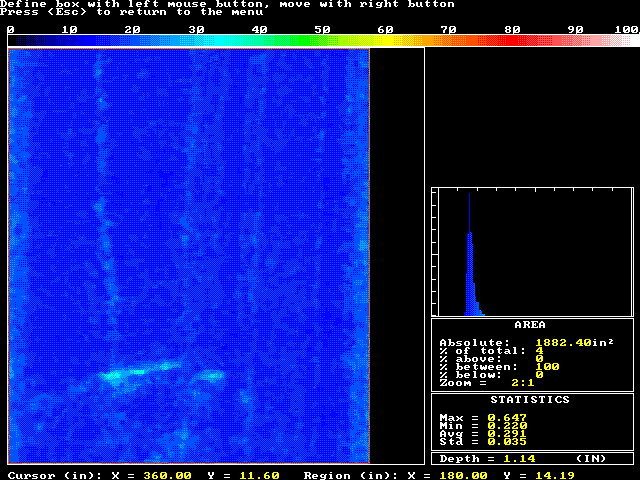
Task: Click the AREA panel heading
Action: 530,325
